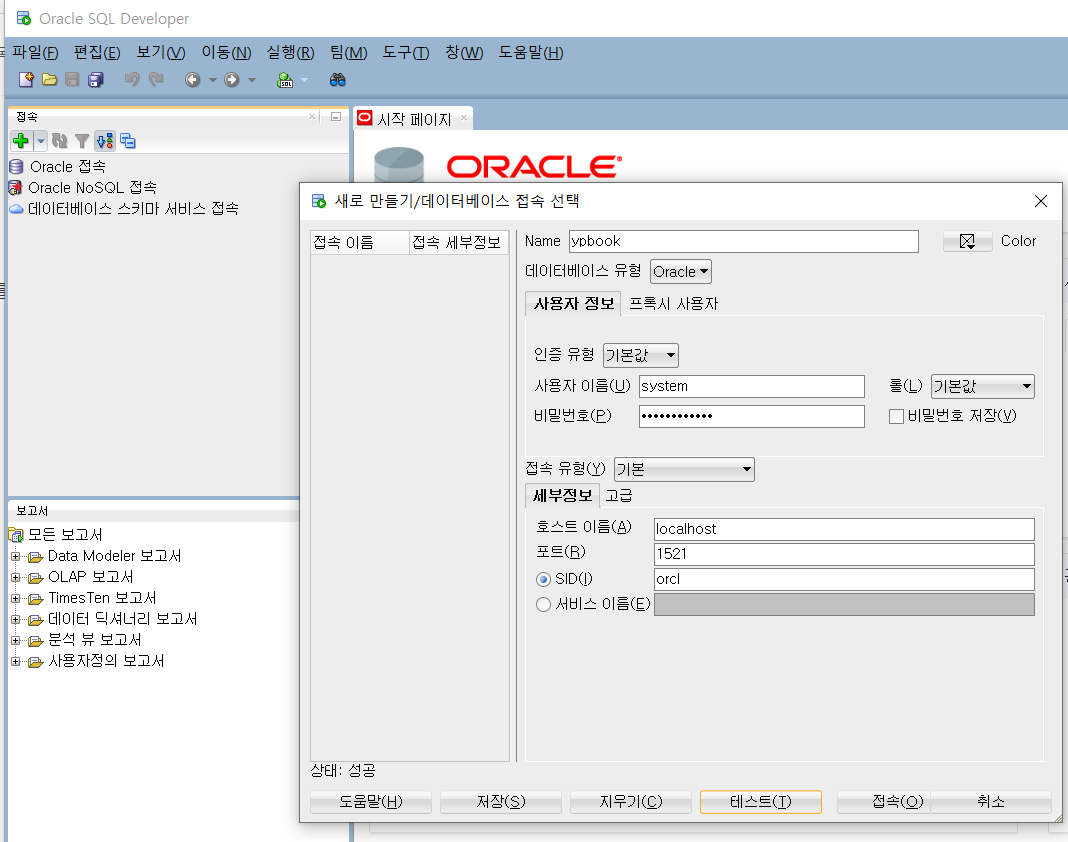This screenshot has width=1068, height=842.
Task: Open the SQL worksheet icon
Action: point(285,80)
